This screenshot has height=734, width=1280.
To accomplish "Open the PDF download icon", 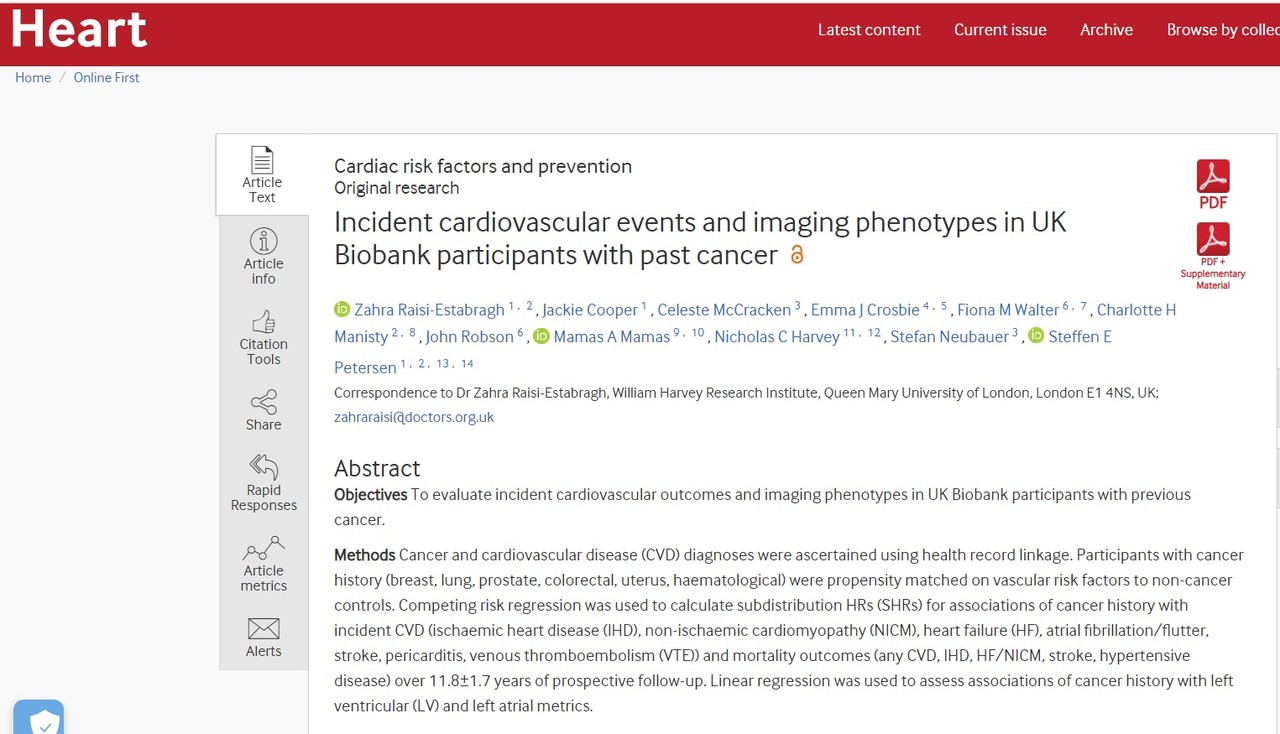I will [x=1213, y=177].
